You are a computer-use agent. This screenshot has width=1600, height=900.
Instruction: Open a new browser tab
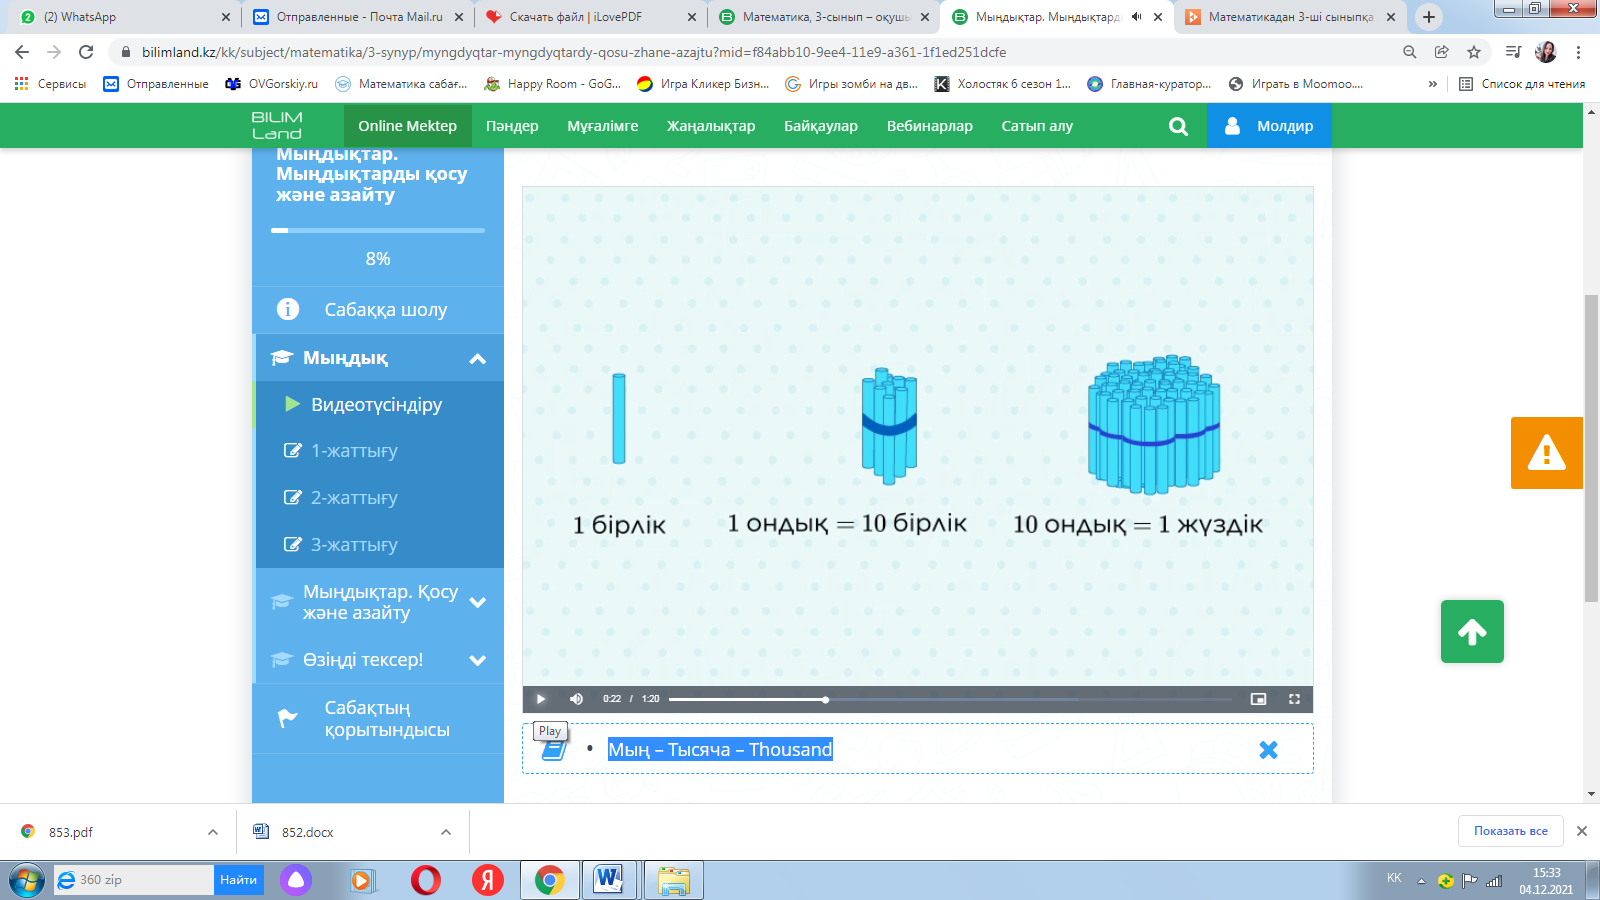pos(1429,17)
